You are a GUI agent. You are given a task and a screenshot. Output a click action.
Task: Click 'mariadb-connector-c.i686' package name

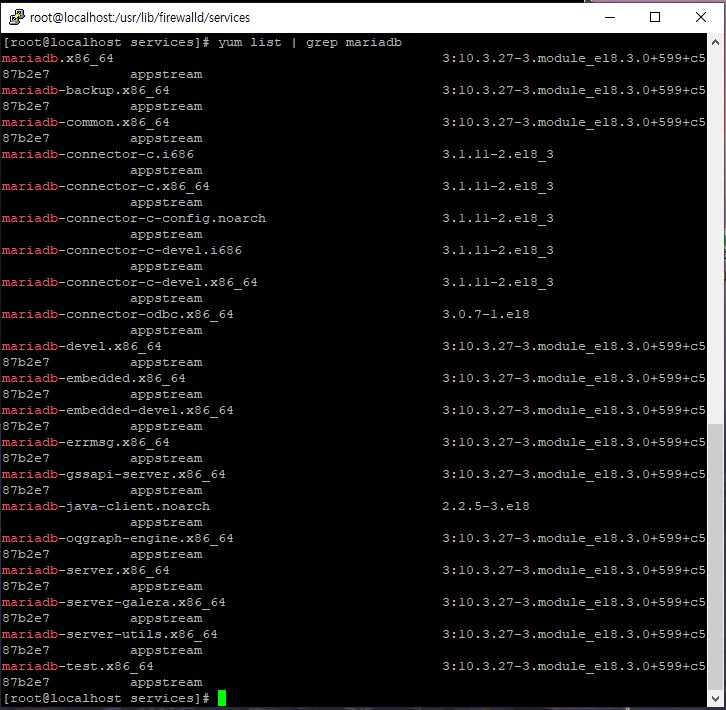click(98, 154)
